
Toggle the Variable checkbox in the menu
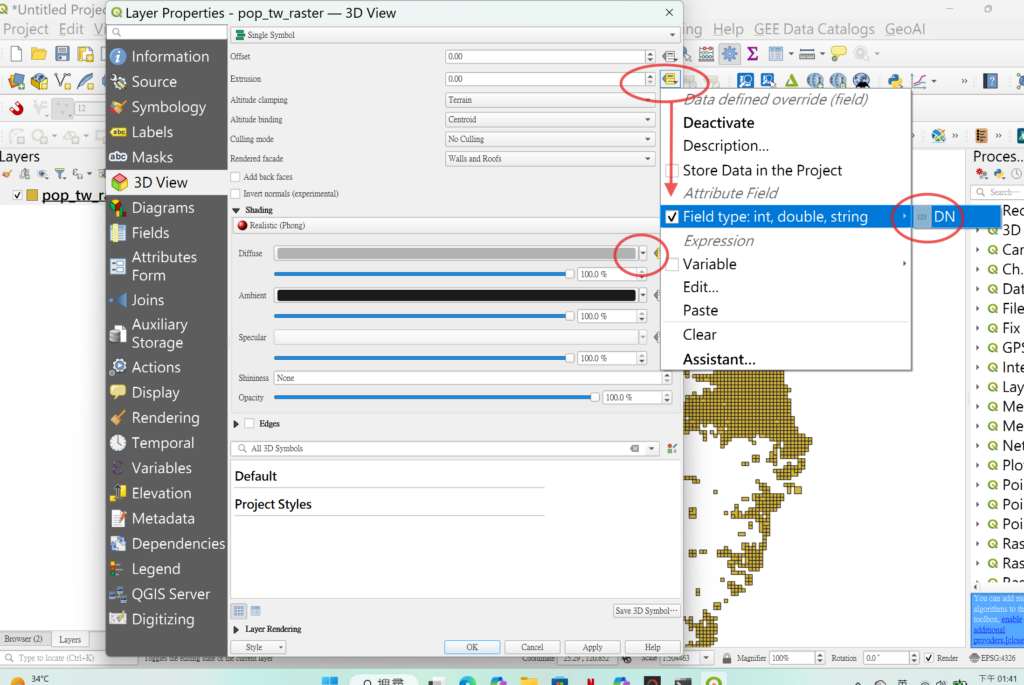coord(672,264)
